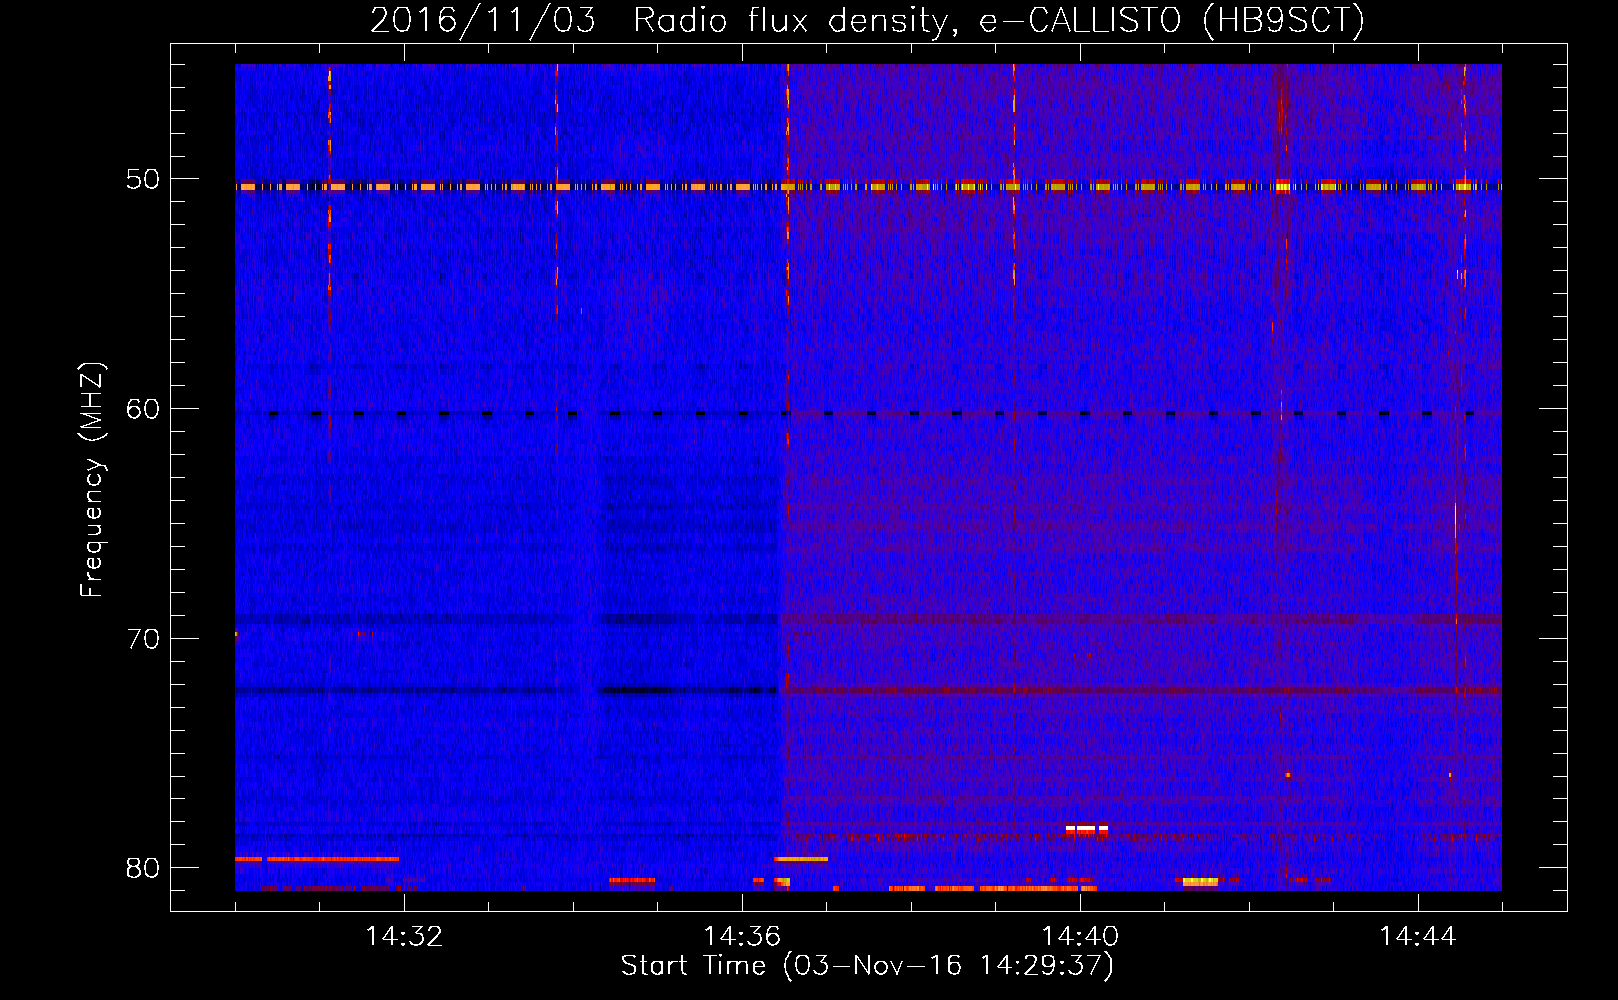Click the 'Frequency (MHZ)' axis label
The width and height of the screenshot is (1618, 1000).
[92, 480]
